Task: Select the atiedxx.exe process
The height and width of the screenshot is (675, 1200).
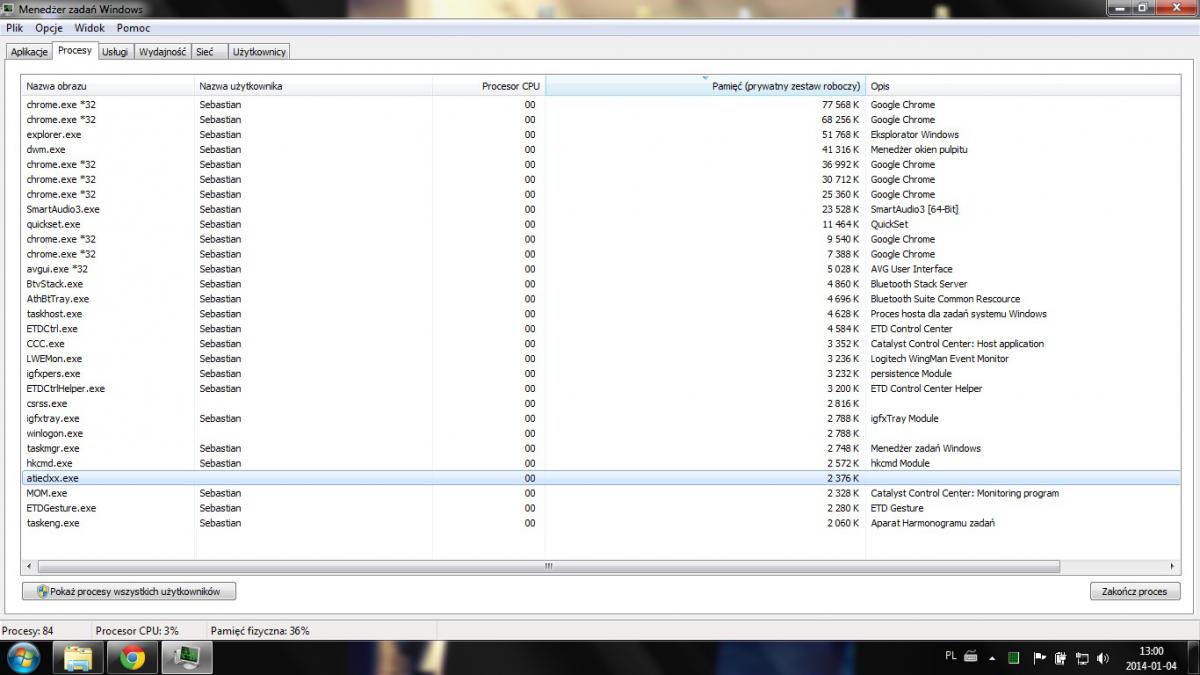Action: [x=600, y=479]
